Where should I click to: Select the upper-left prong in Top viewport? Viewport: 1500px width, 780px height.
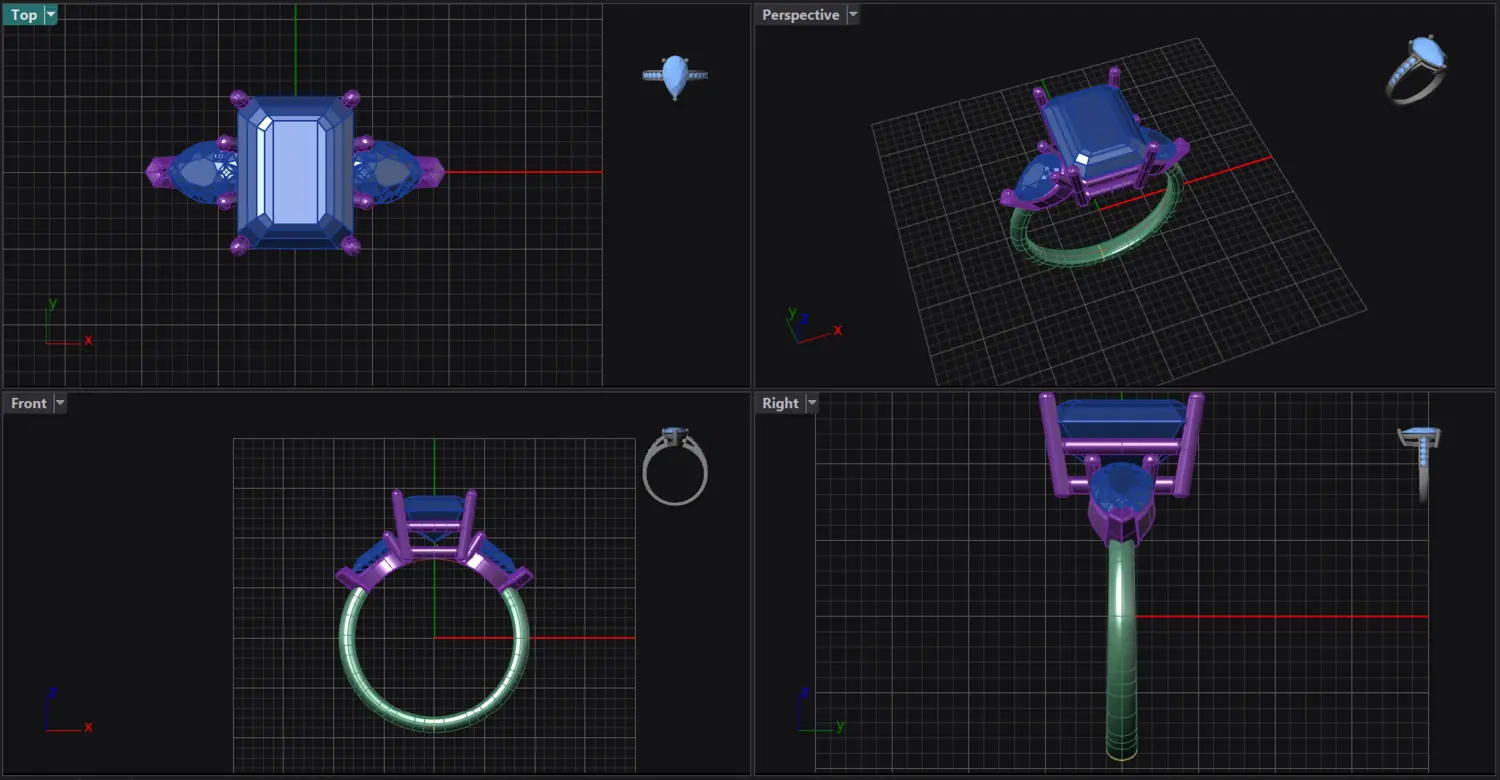(x=239, y=98)
